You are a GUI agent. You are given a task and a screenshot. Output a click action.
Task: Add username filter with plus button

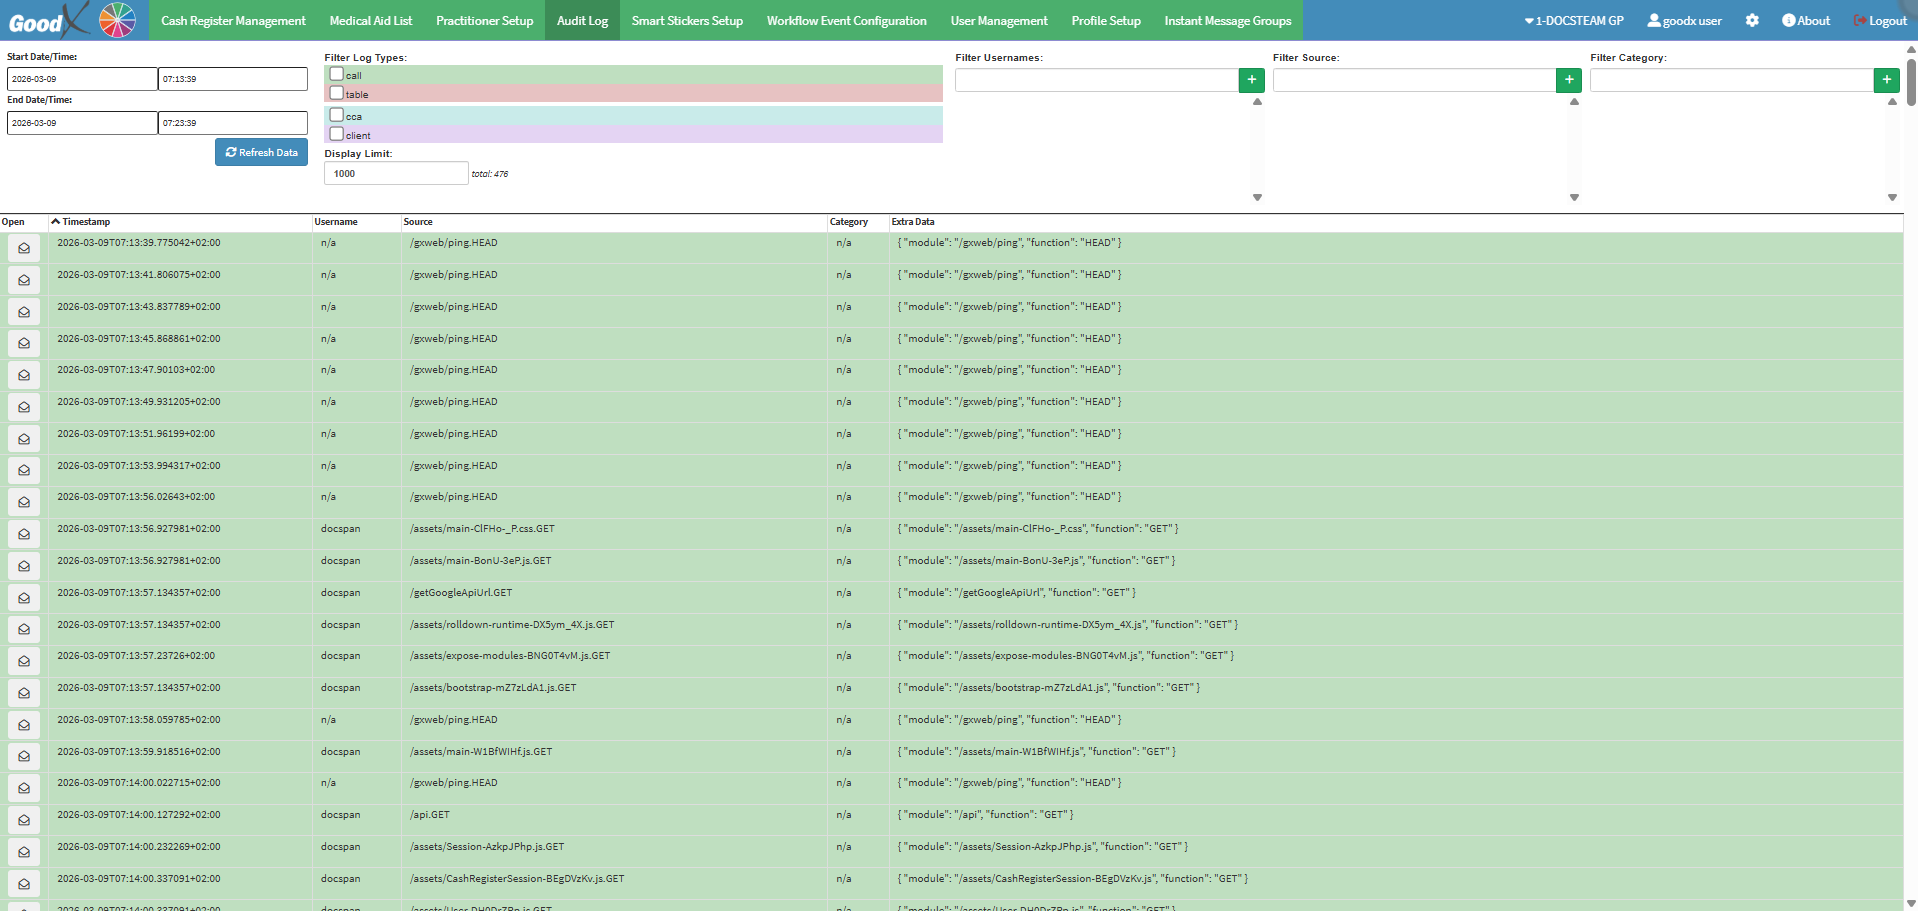click(x=1251, y=80)
